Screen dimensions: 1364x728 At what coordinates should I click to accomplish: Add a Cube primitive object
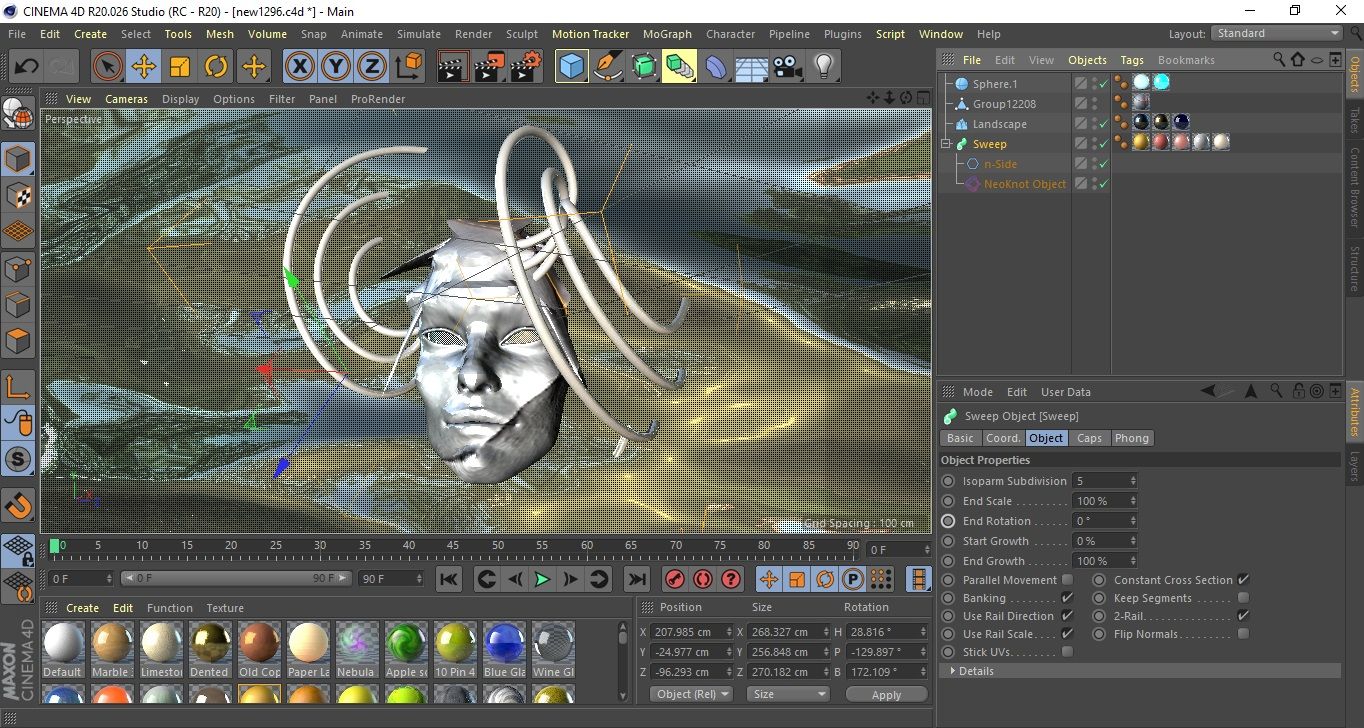point(571,67)
